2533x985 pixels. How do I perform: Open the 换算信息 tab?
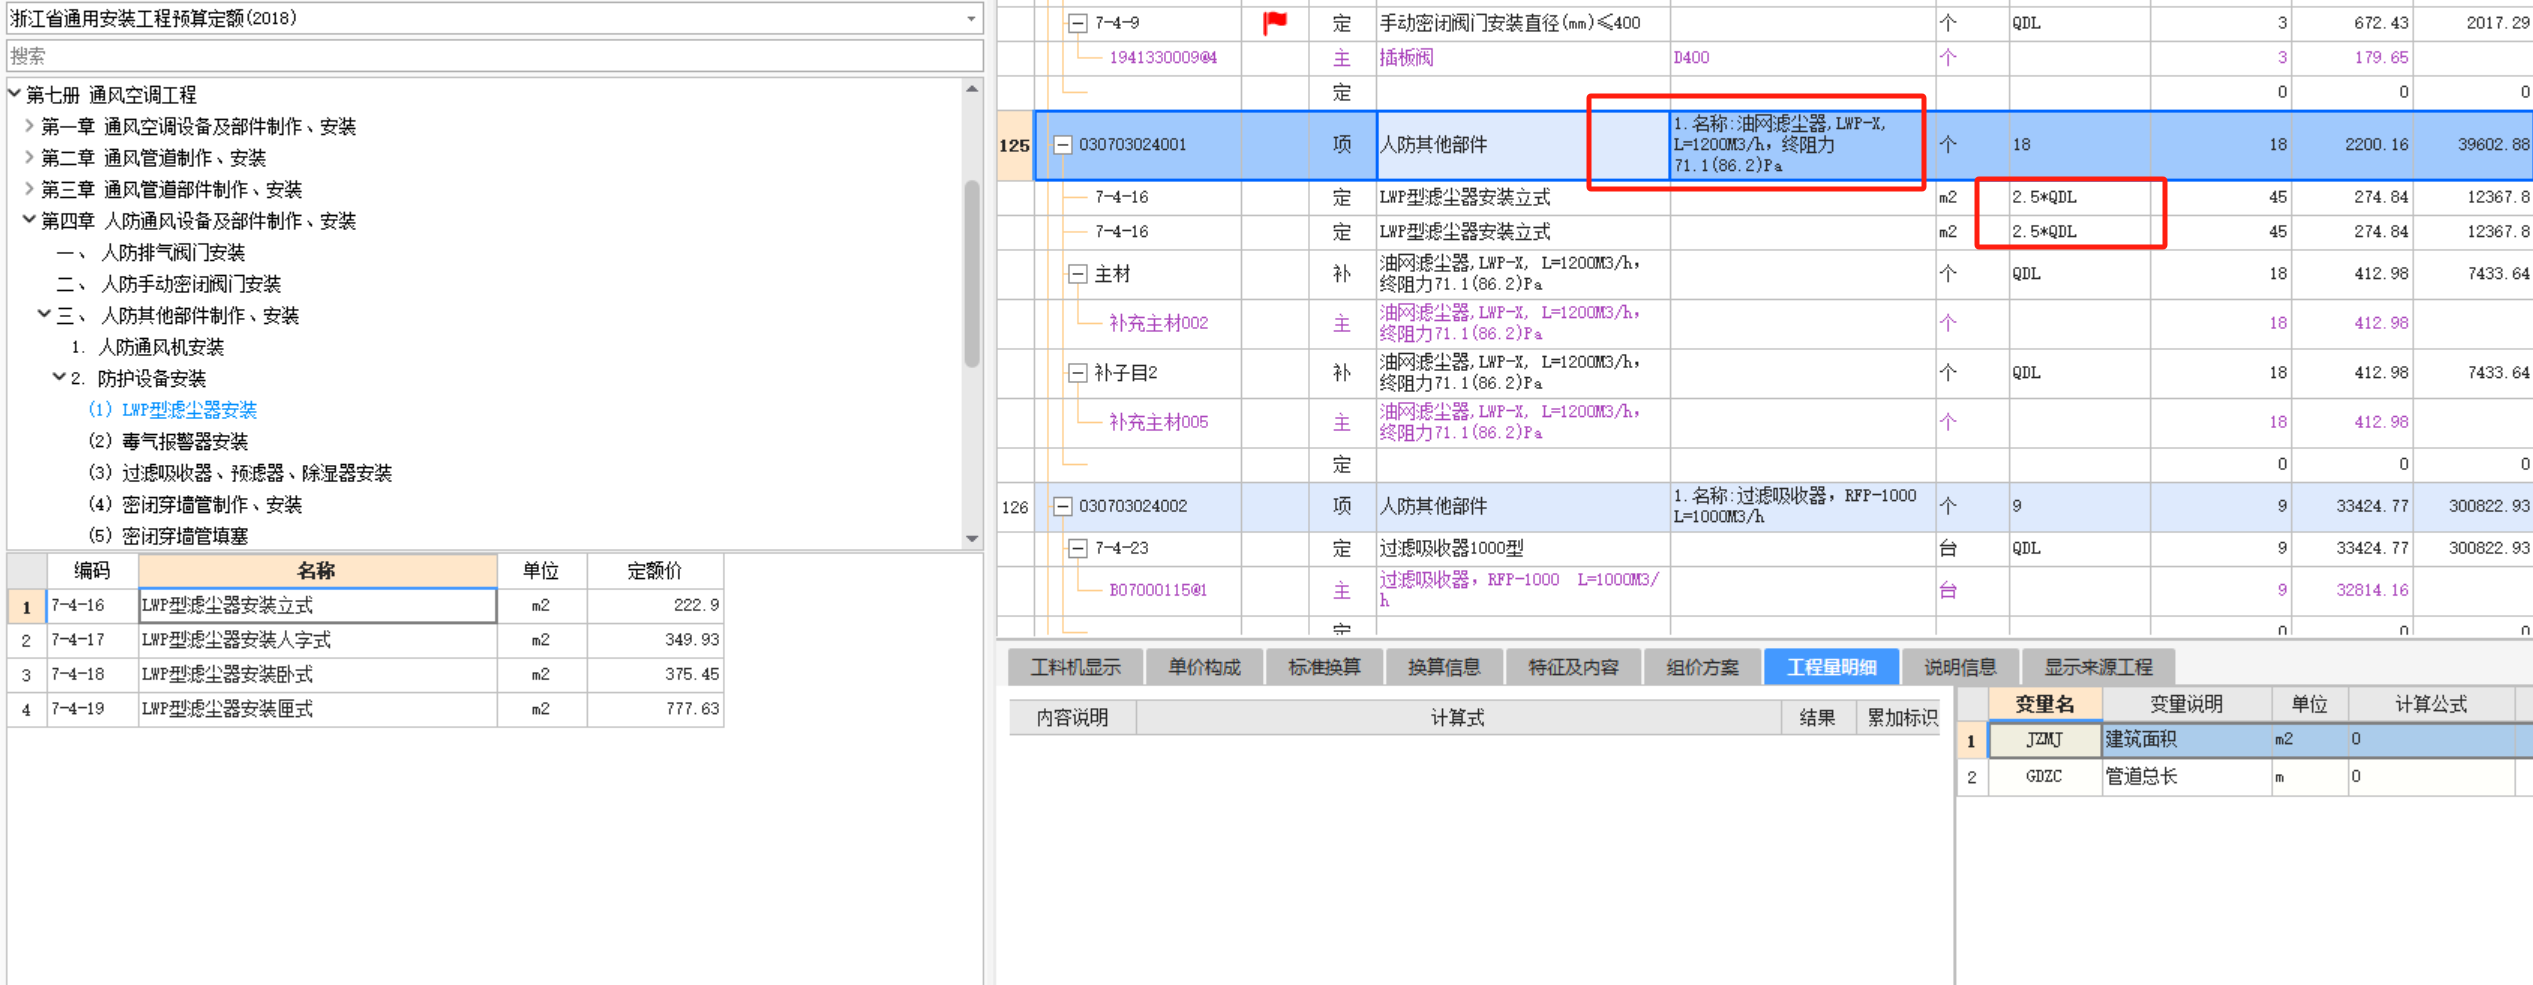tap(1444, 667)
